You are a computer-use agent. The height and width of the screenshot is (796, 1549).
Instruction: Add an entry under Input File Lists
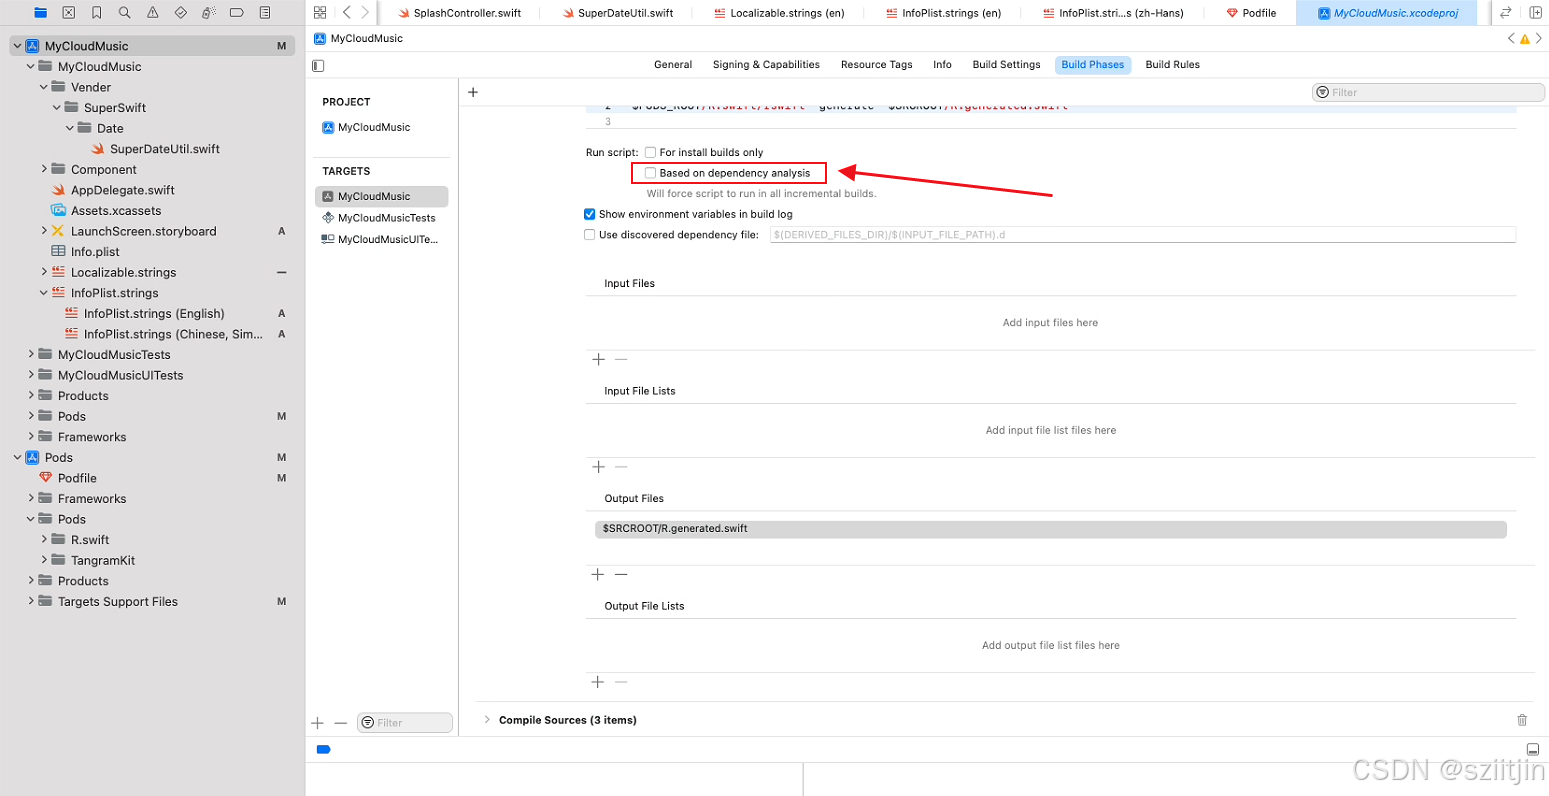tap(599, 467)
